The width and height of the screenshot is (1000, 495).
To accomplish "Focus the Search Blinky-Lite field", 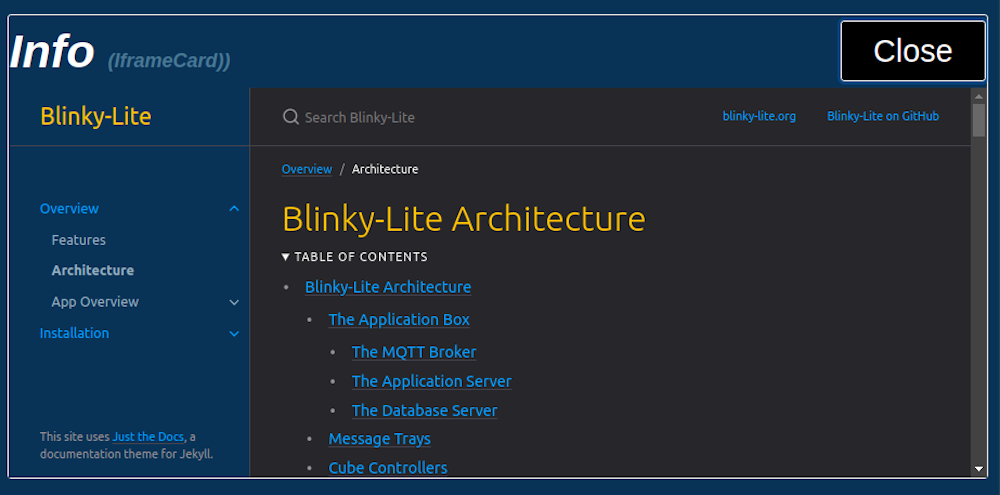I will (360, 117).
